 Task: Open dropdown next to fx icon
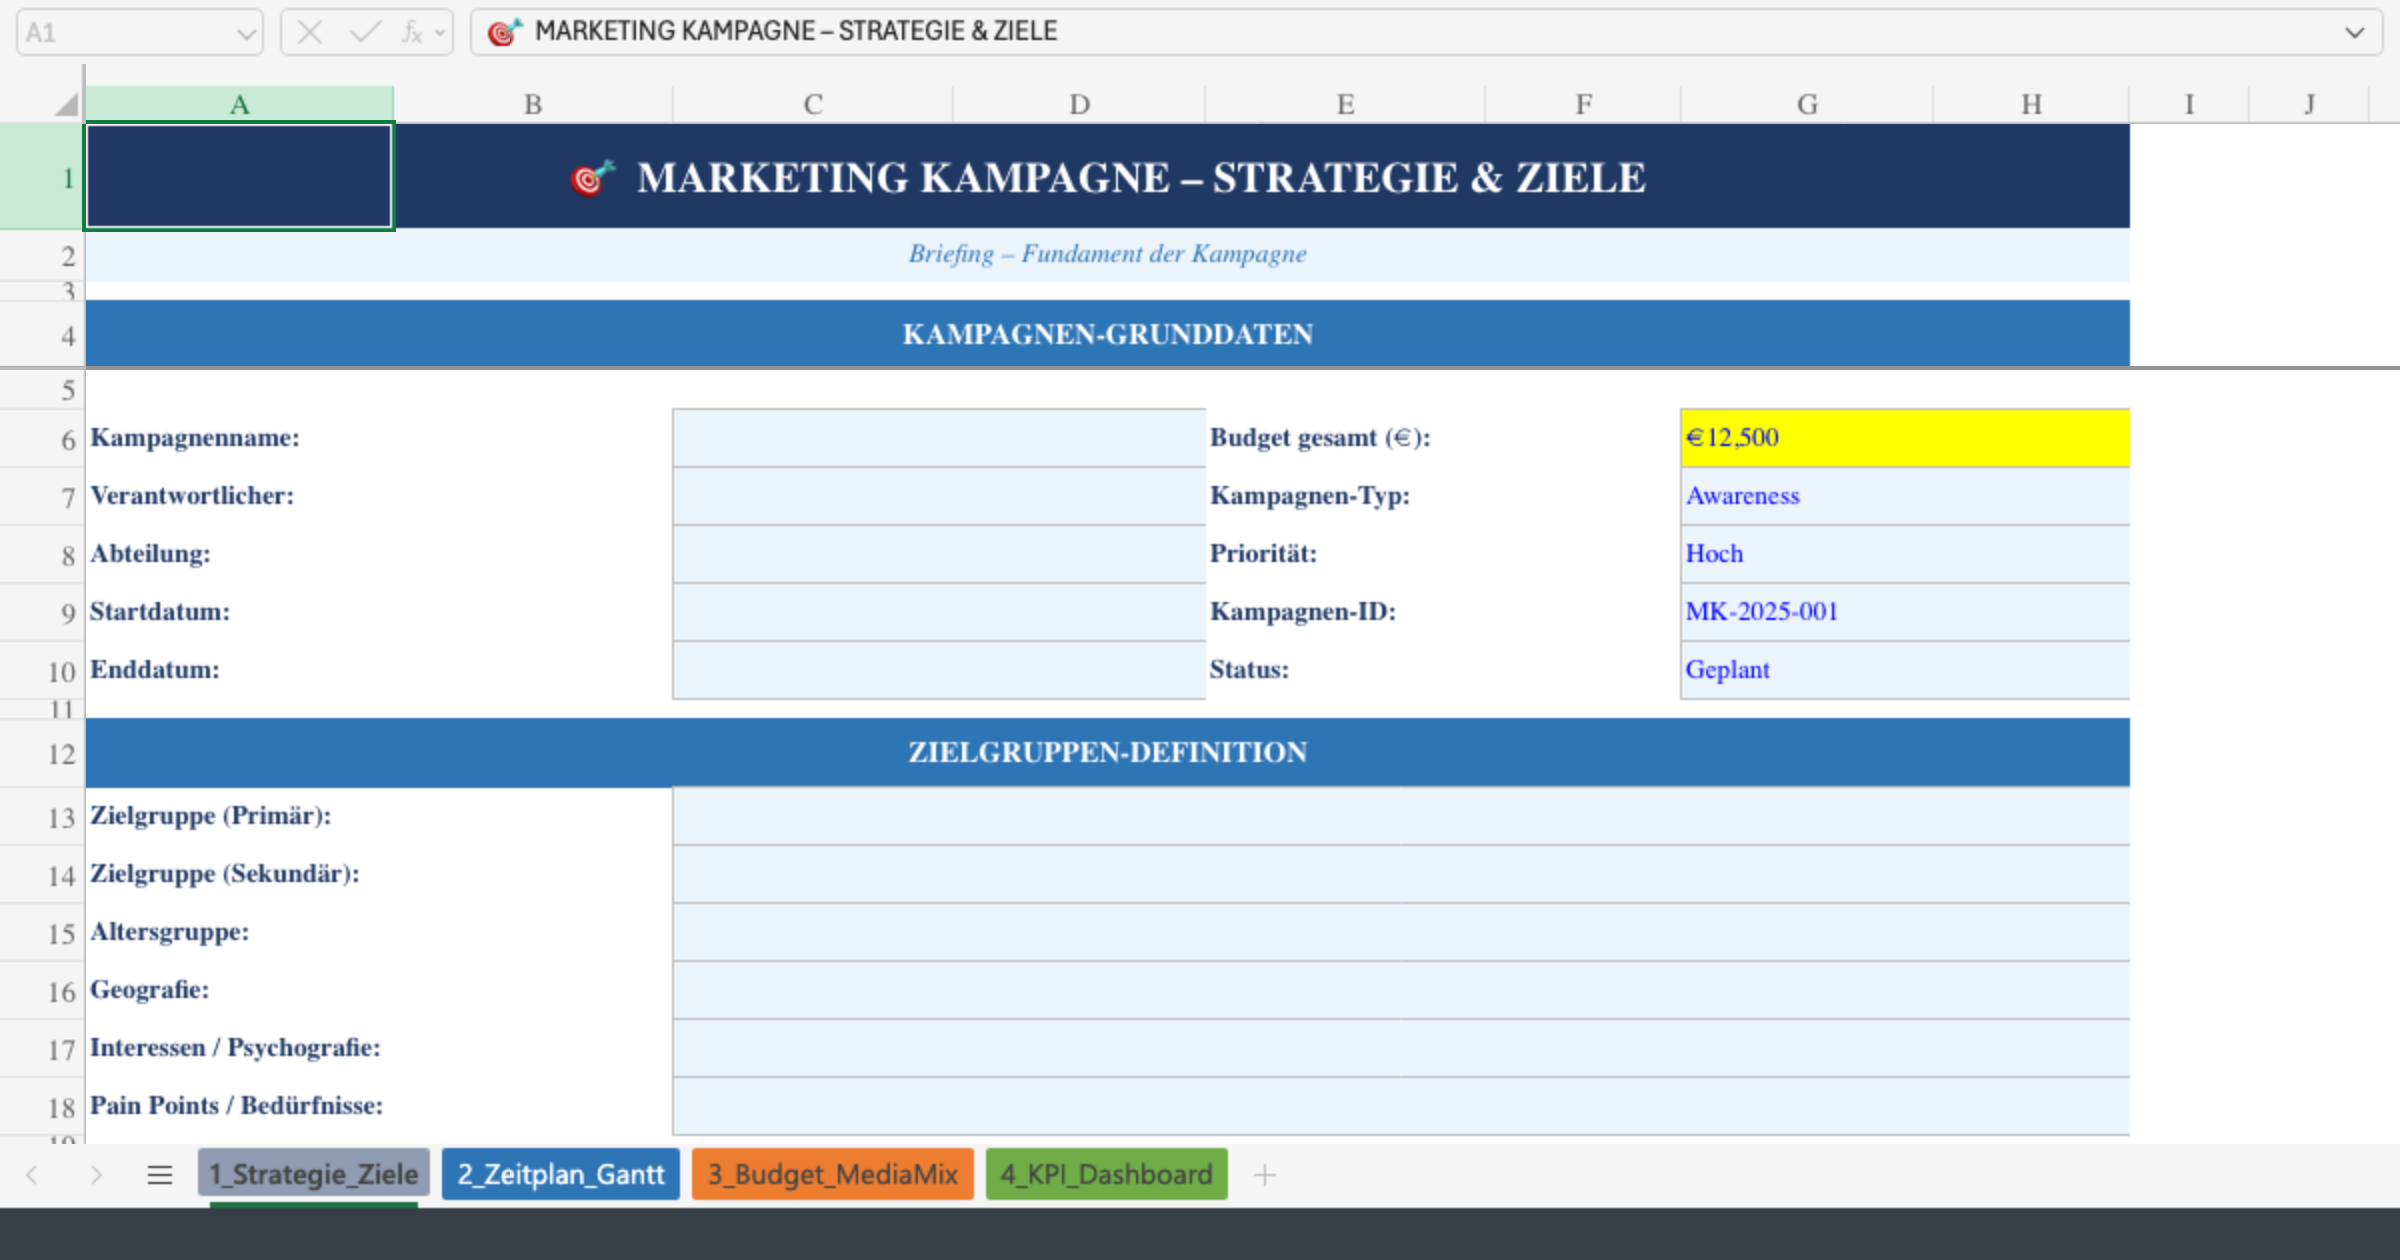tap(440, 33)
